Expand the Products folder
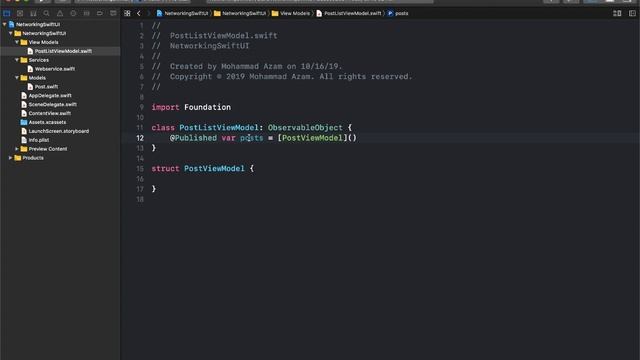640x360 pixels. 11,158
